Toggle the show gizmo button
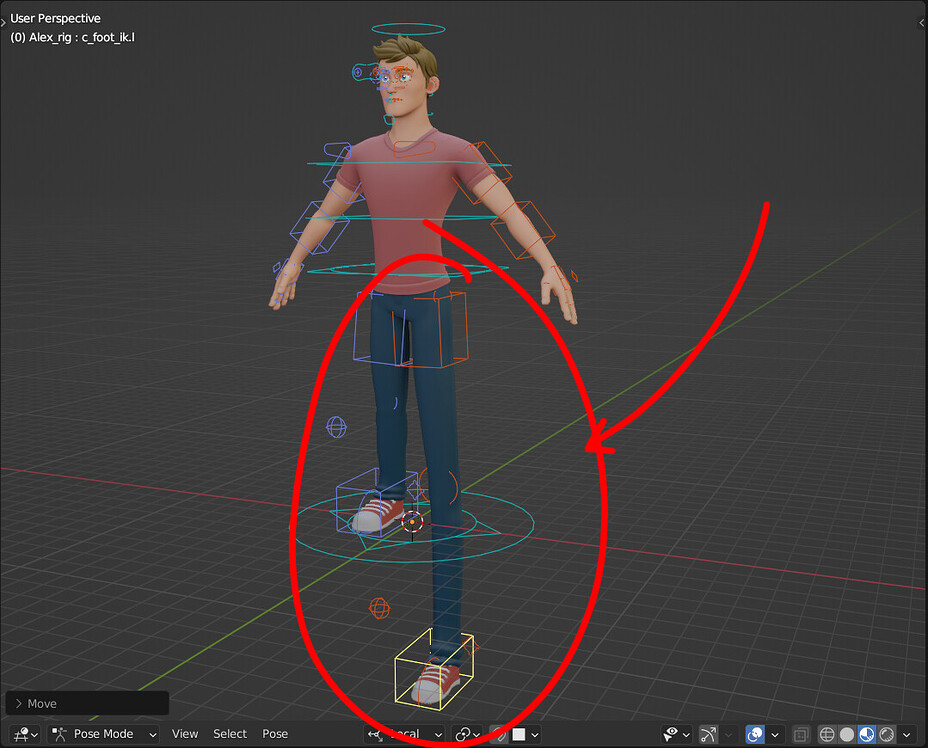The image size is (928, 748). [x=708, y=734]
